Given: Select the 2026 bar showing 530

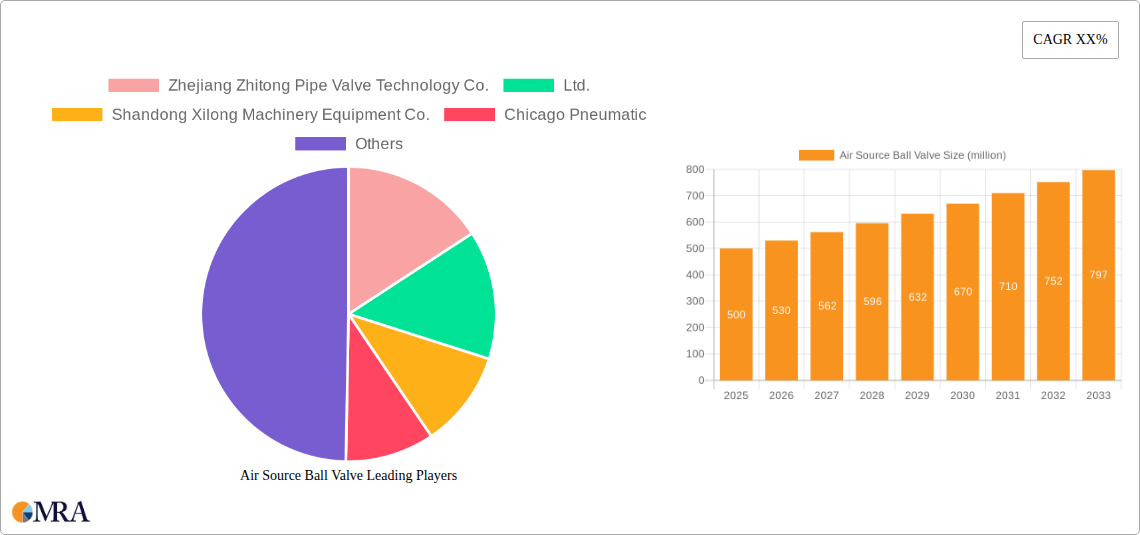Looking at the screenshot, I should click(782, 310).
